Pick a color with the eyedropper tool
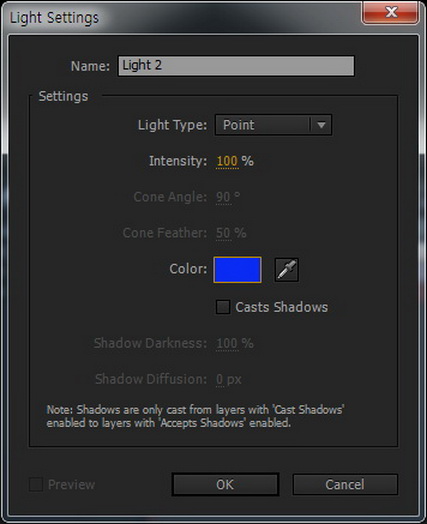 pyautogui.click(x=286, y=270)
